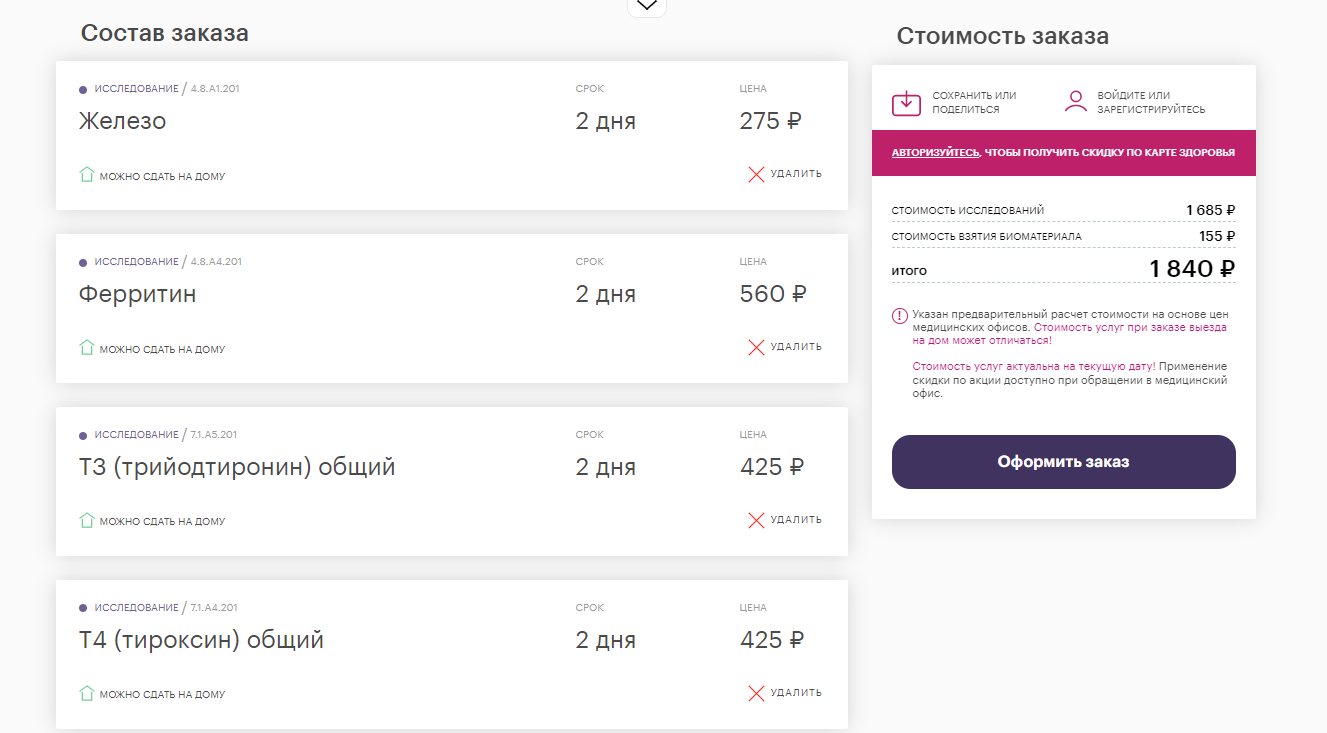Click the house icon under Железо
This screenshot has height=733, width=1327.
86,175
